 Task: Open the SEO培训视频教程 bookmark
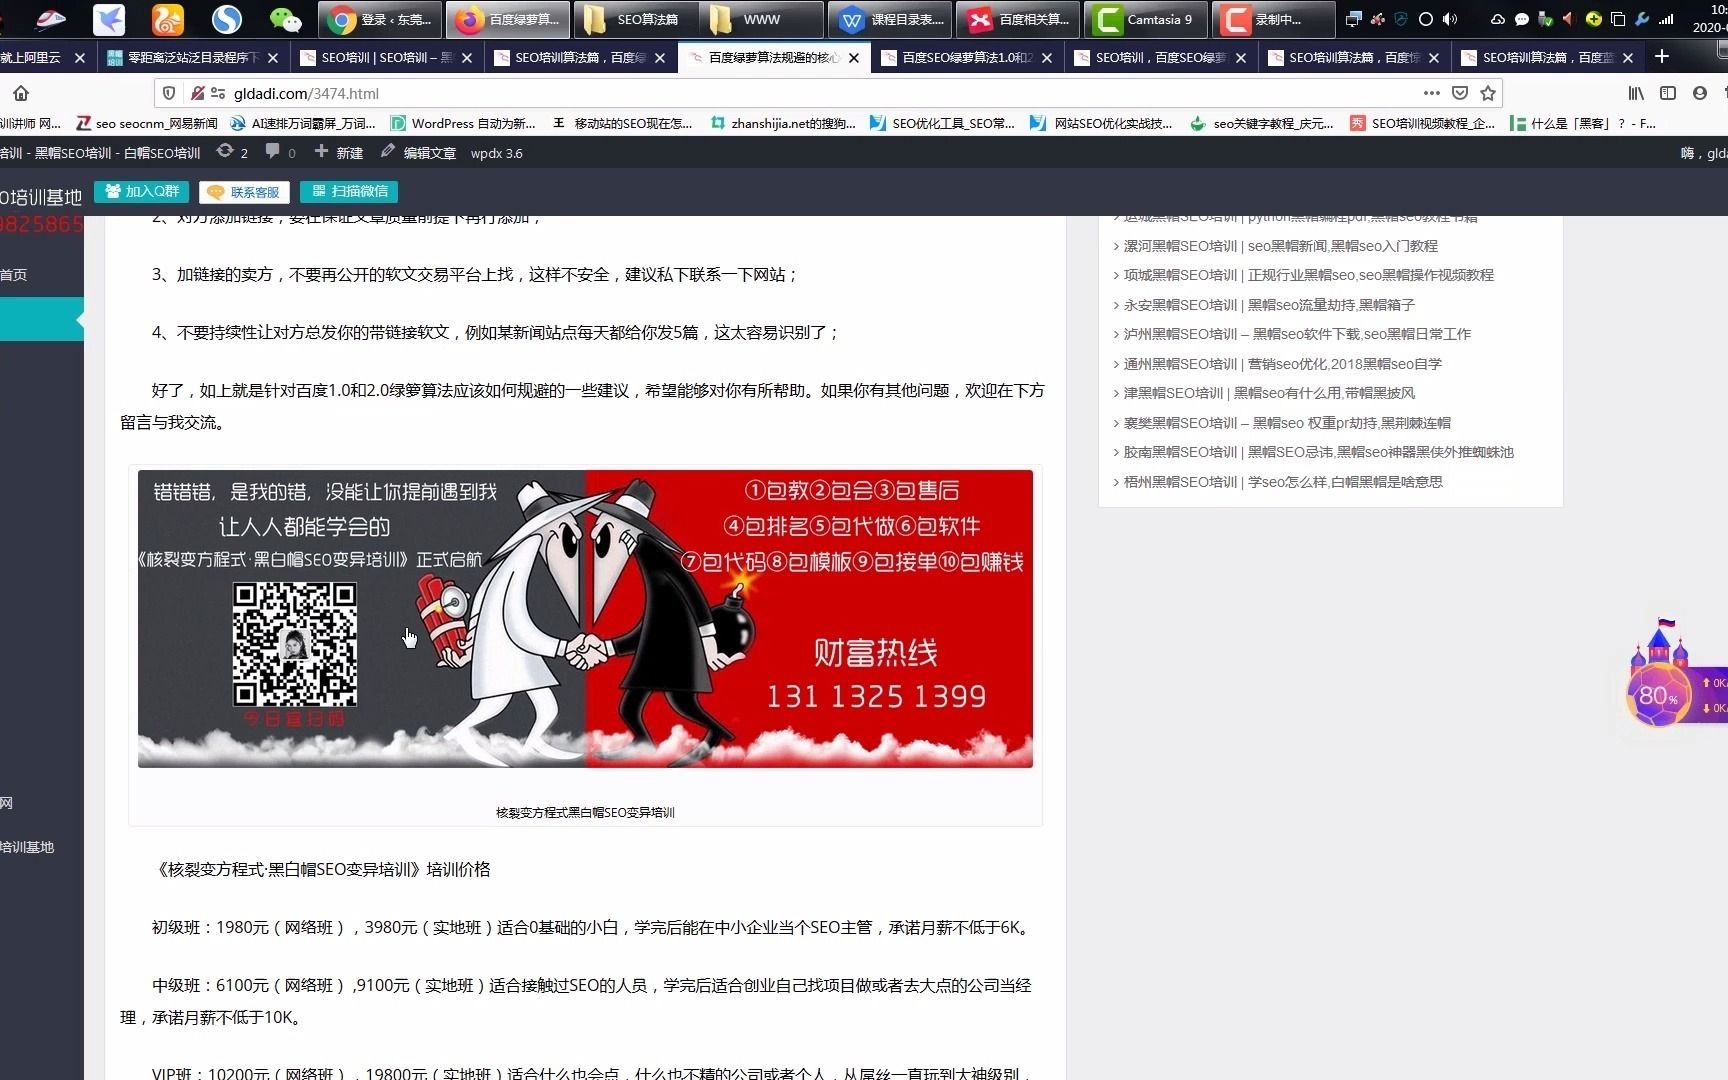point(1423,123)
